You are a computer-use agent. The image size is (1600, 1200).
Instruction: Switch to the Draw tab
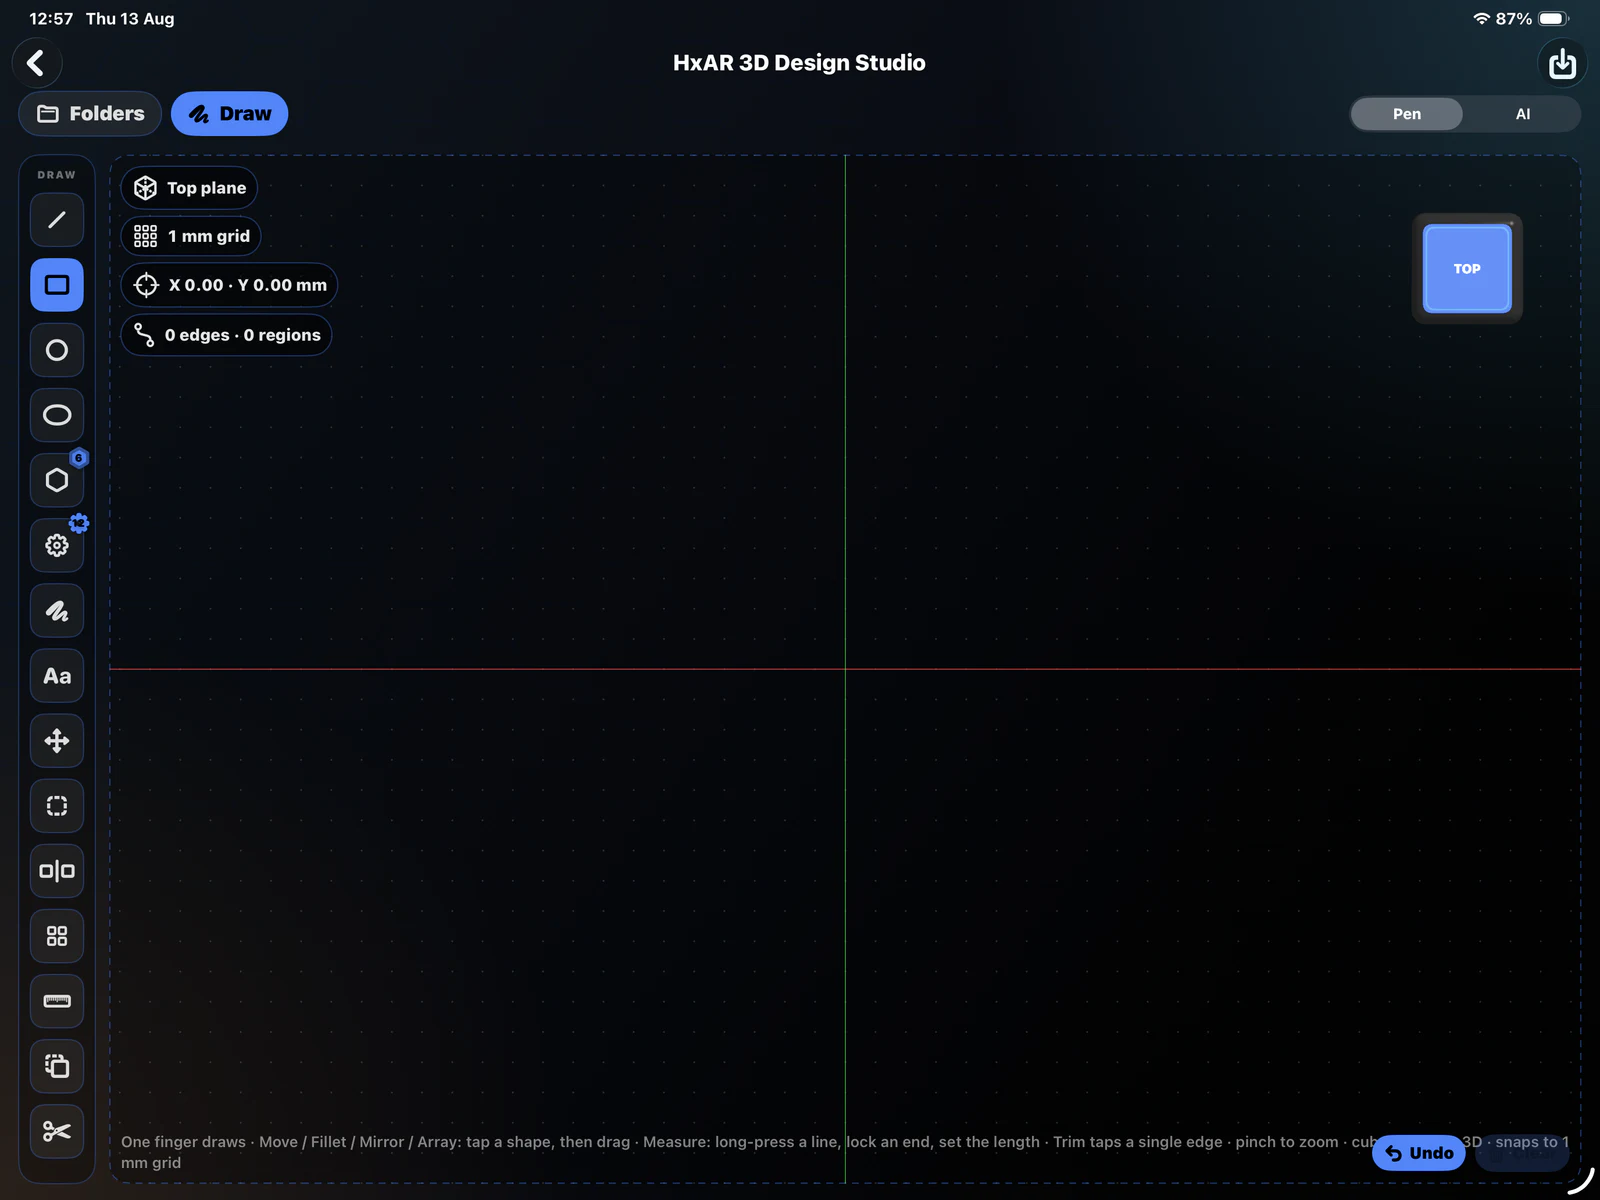pyautogui.click(x=229, y=114)
